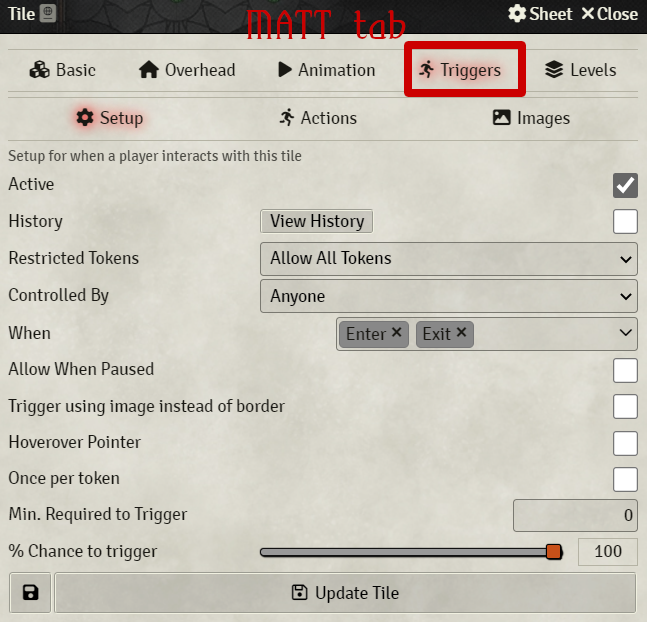This screenshot has width=647, height=622.
Task: Click the save icon button left of Update Tile
Action: [30, 593]
